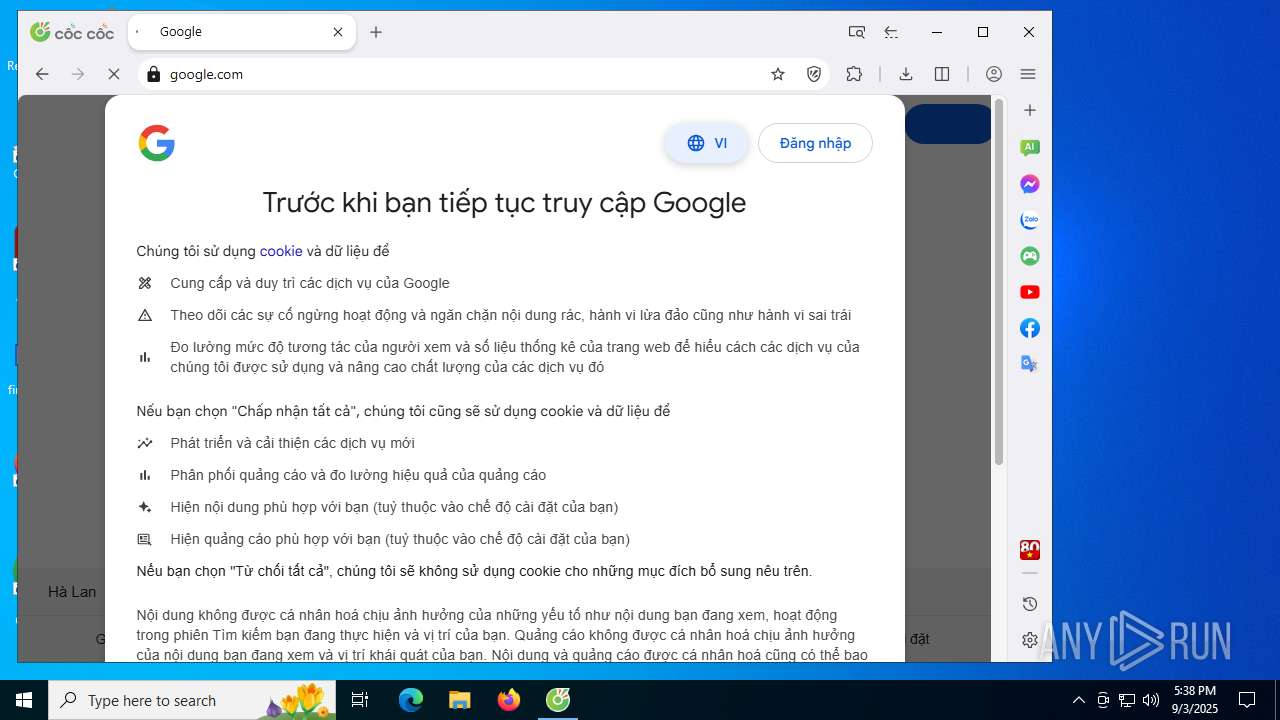This screenshot has height=720, width=1280.
Task: Open Facebook in the sidebar
Action: pyautogui.click(x=1030, y=328)
